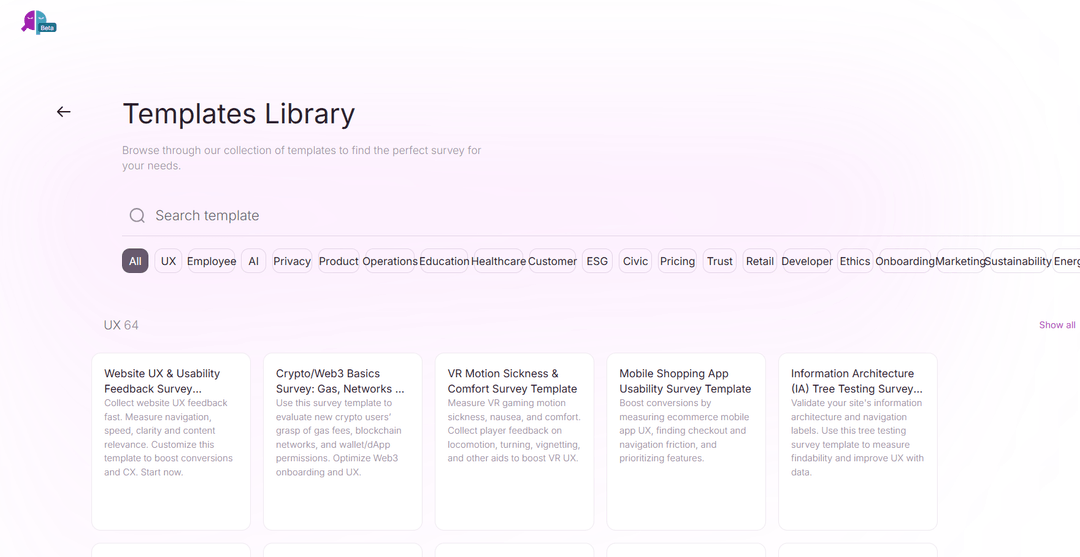
Task: Open VR Motion Sickness & Comfort Survey card
Action: [514, 441]
